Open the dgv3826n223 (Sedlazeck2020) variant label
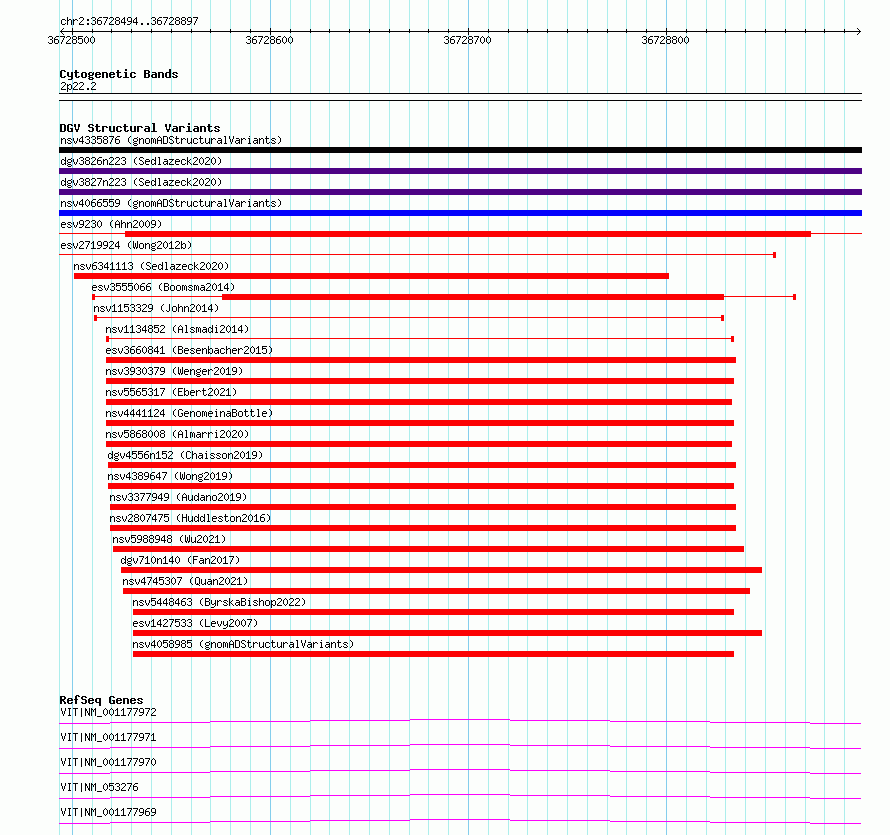 coord(141,161)
